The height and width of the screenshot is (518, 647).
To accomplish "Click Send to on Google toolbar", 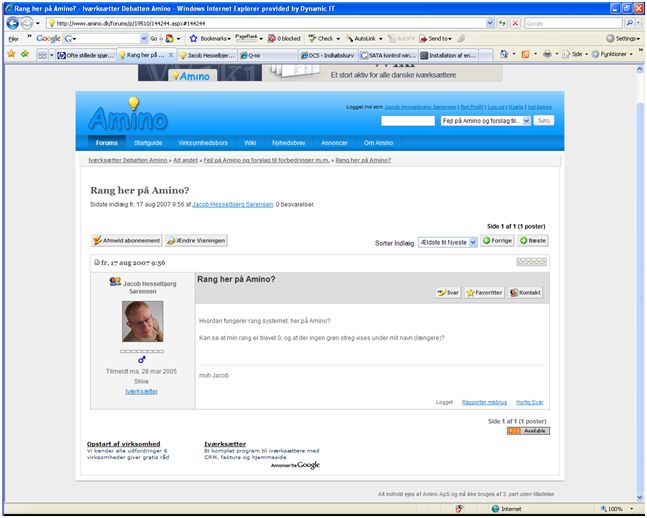I will (x=436, y=38).
